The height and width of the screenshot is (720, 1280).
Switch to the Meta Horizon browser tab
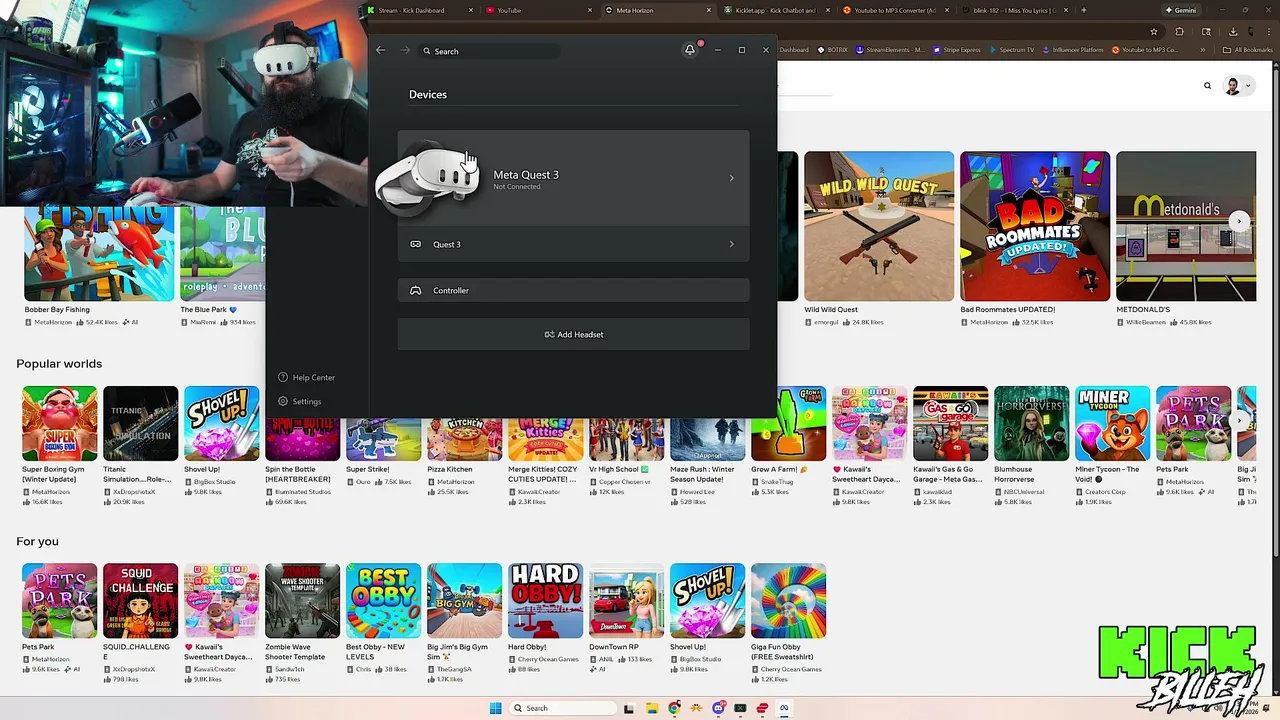click(x=660, y=10)
